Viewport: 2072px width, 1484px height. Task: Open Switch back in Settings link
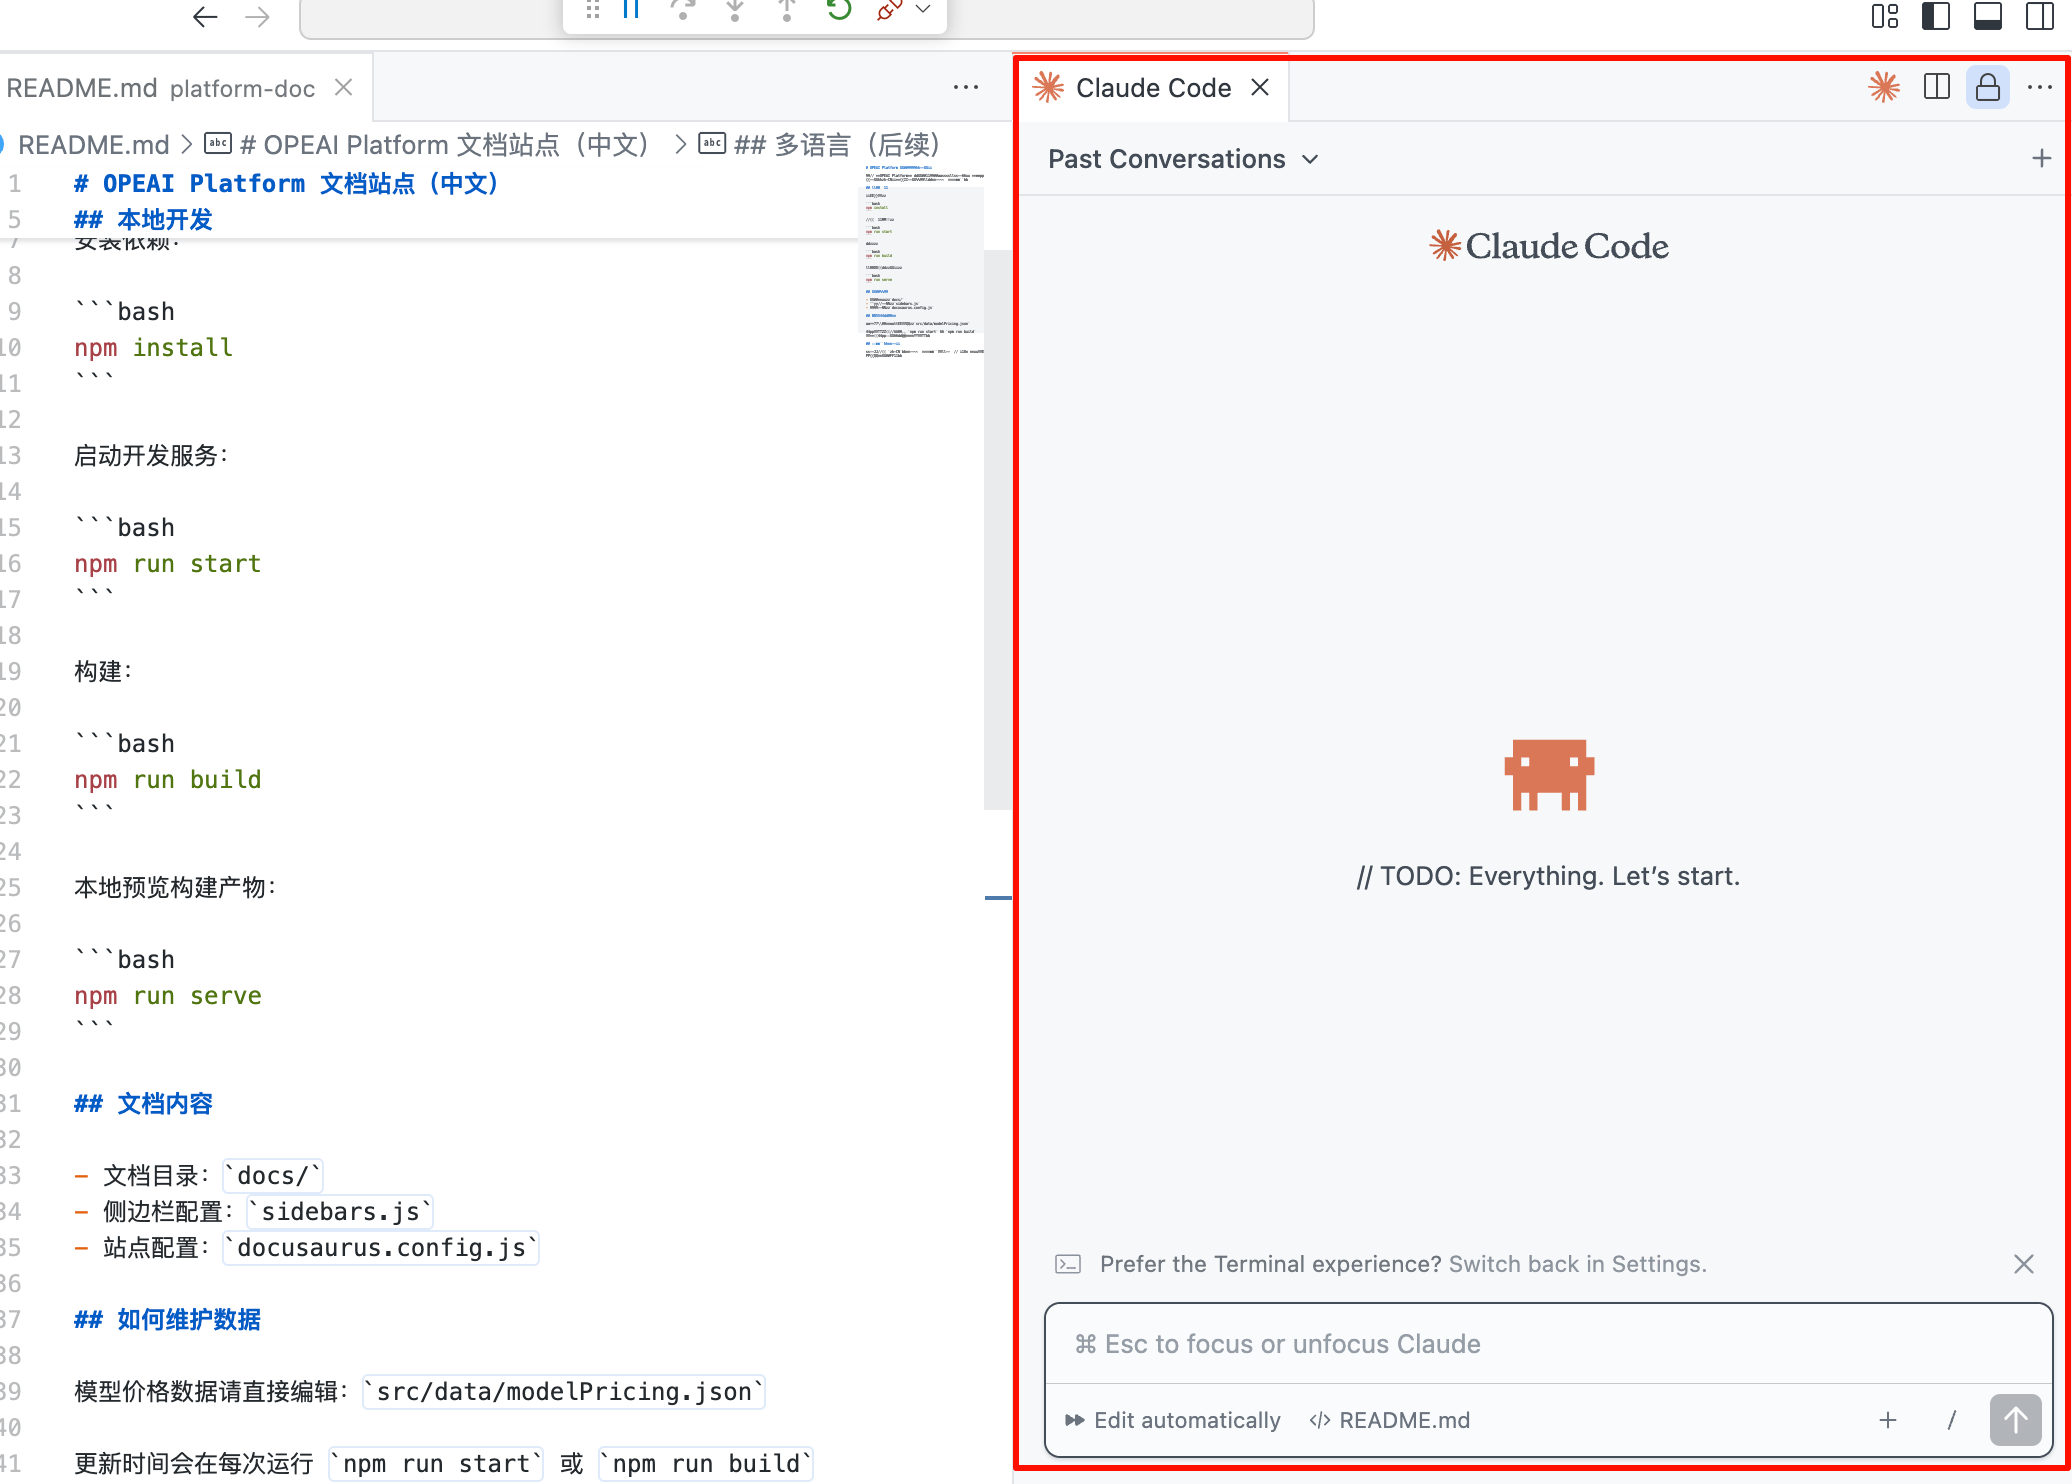[x=1576, y=1264]
